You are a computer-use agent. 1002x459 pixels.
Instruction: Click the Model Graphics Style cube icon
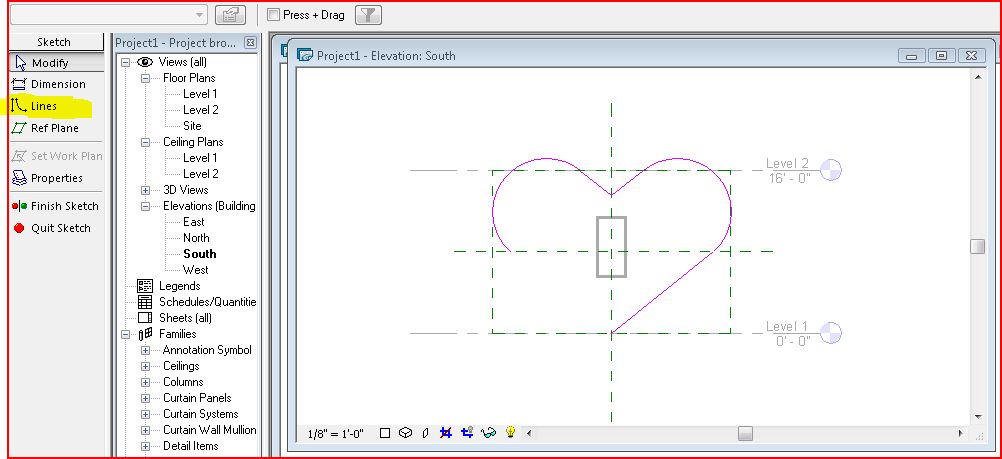pyautogui.click(x=405, y=433)
